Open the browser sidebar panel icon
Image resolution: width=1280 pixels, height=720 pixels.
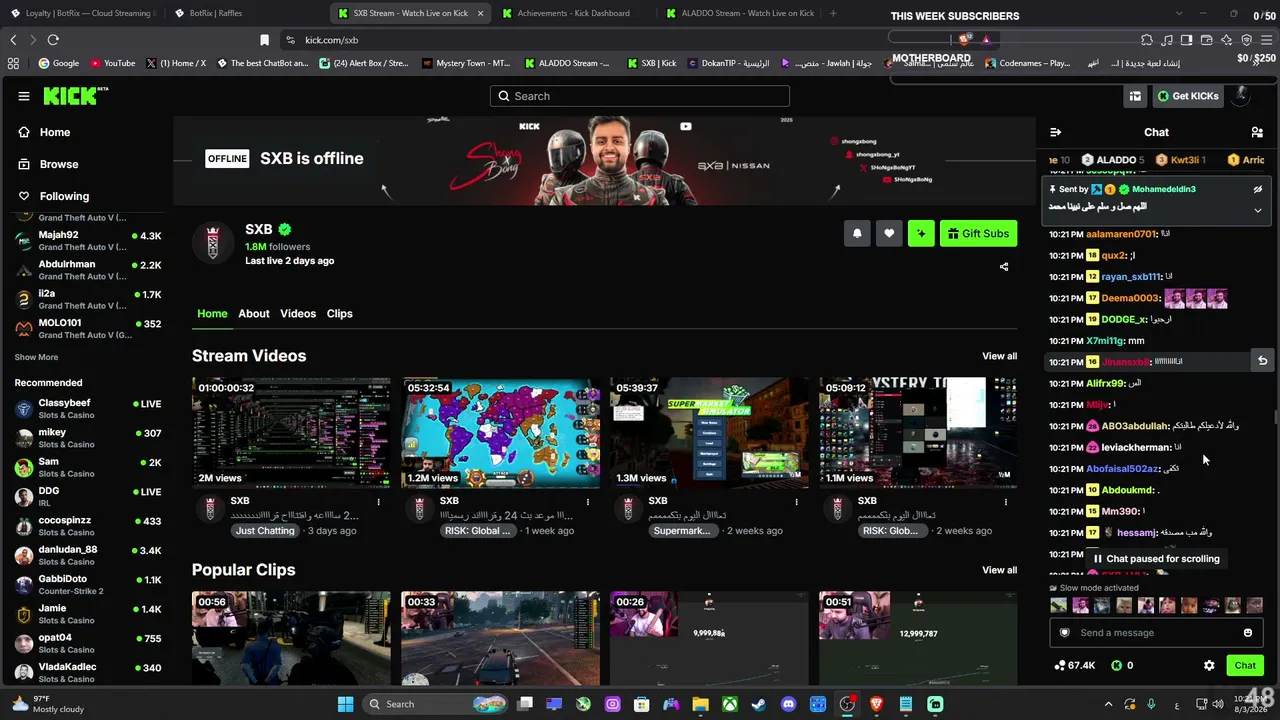pyautogui.click(x=1186, y=40)
